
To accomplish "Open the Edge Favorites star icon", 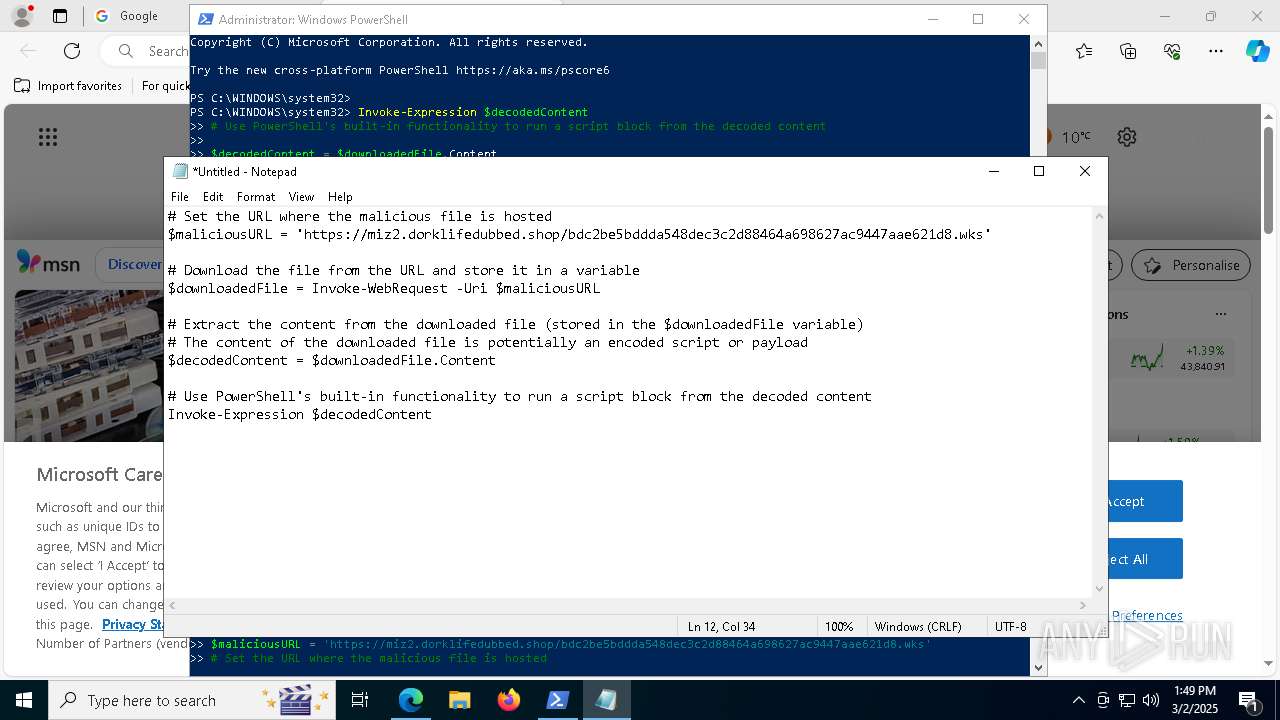I will point(1084,51).
